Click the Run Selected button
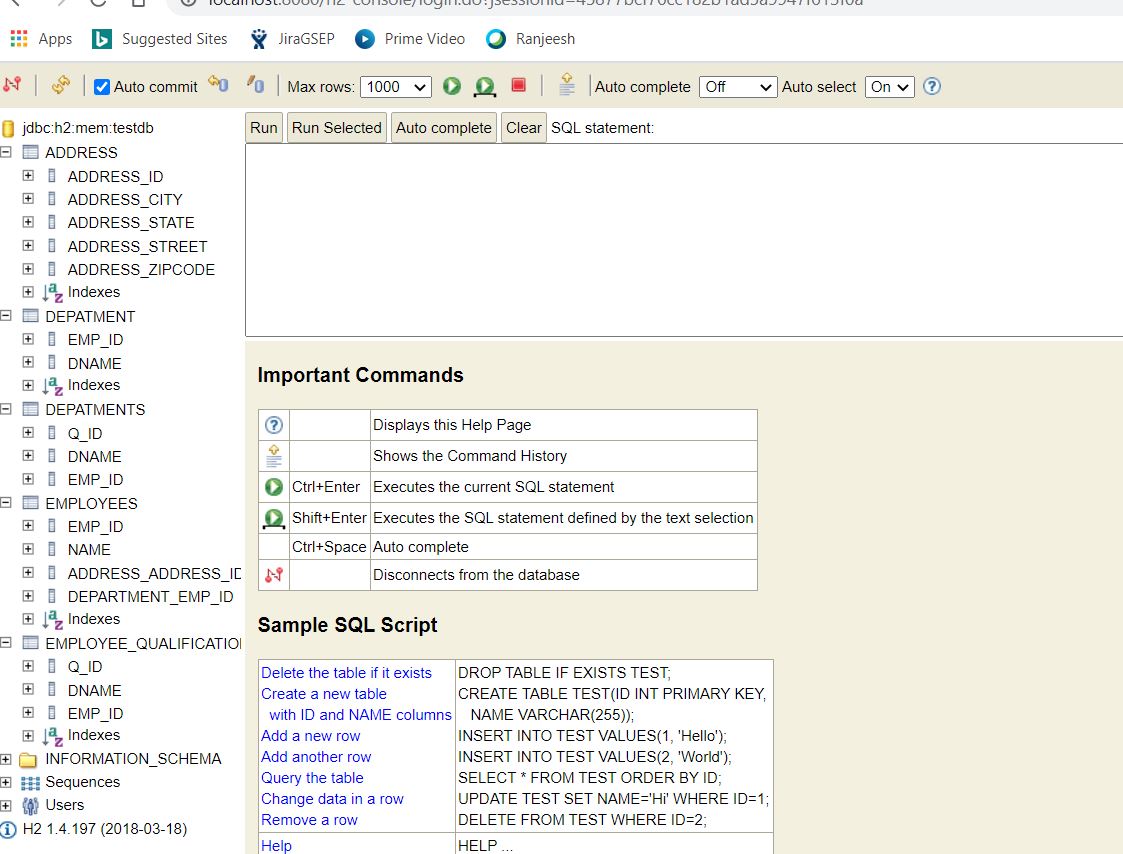Viewport: 1123px width, 854px height. [337, 128]
